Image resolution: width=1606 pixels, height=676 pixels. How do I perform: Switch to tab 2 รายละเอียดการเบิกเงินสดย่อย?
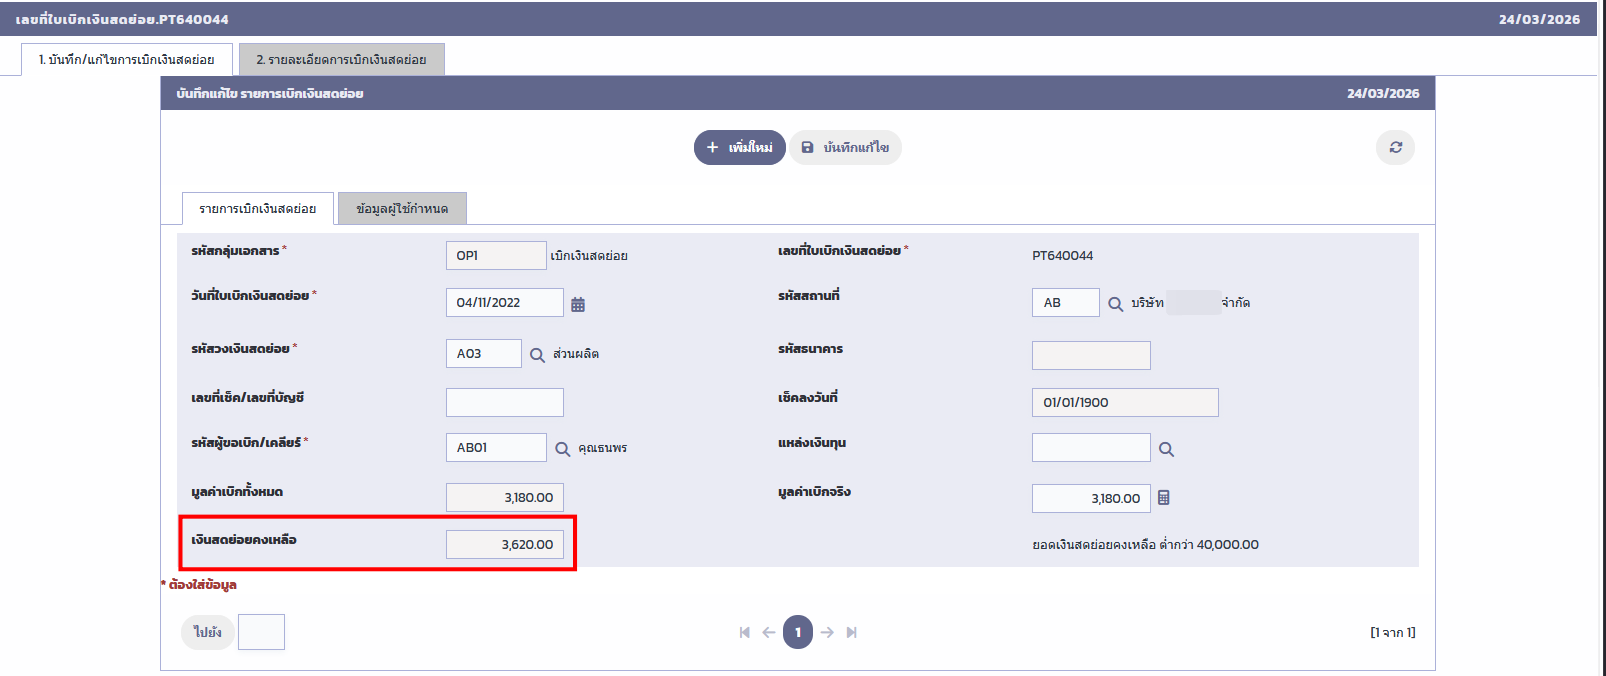(341, 60)
